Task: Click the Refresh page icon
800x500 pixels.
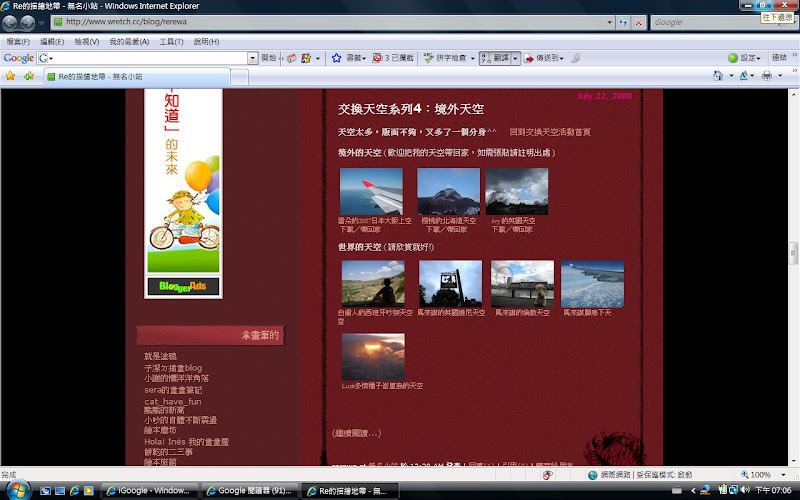Action: click(623, 22)
